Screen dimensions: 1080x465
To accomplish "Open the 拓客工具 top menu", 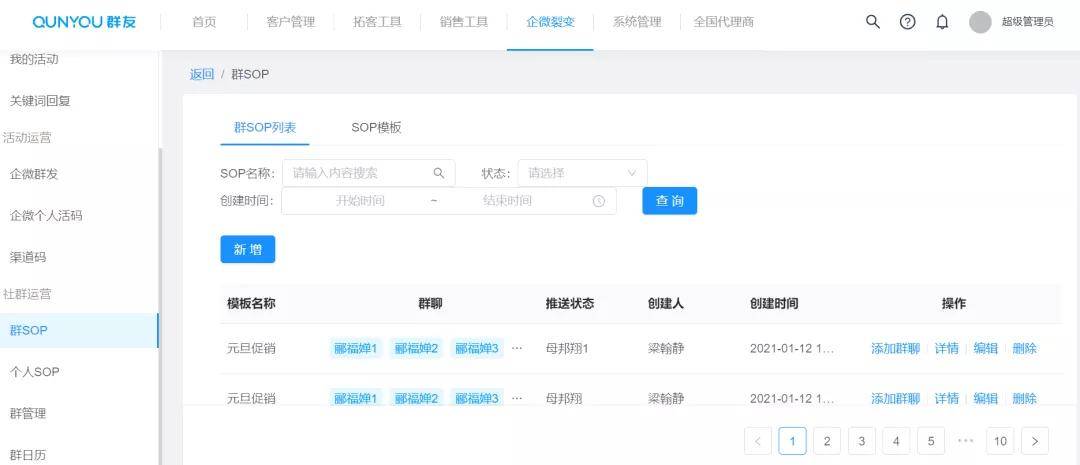I will (x=377, y=22).
